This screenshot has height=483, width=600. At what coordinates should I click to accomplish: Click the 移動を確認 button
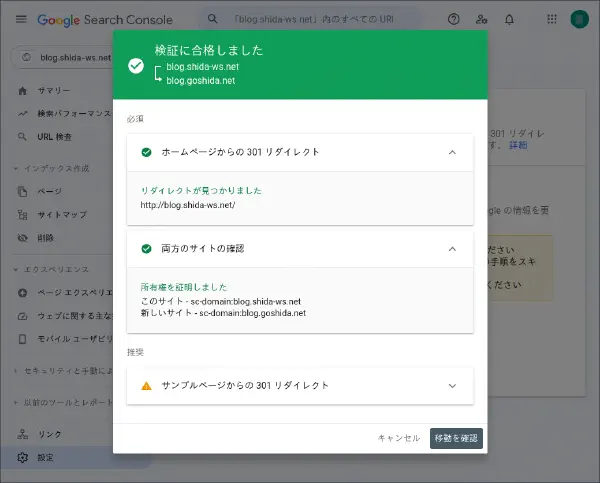(456, 438)
